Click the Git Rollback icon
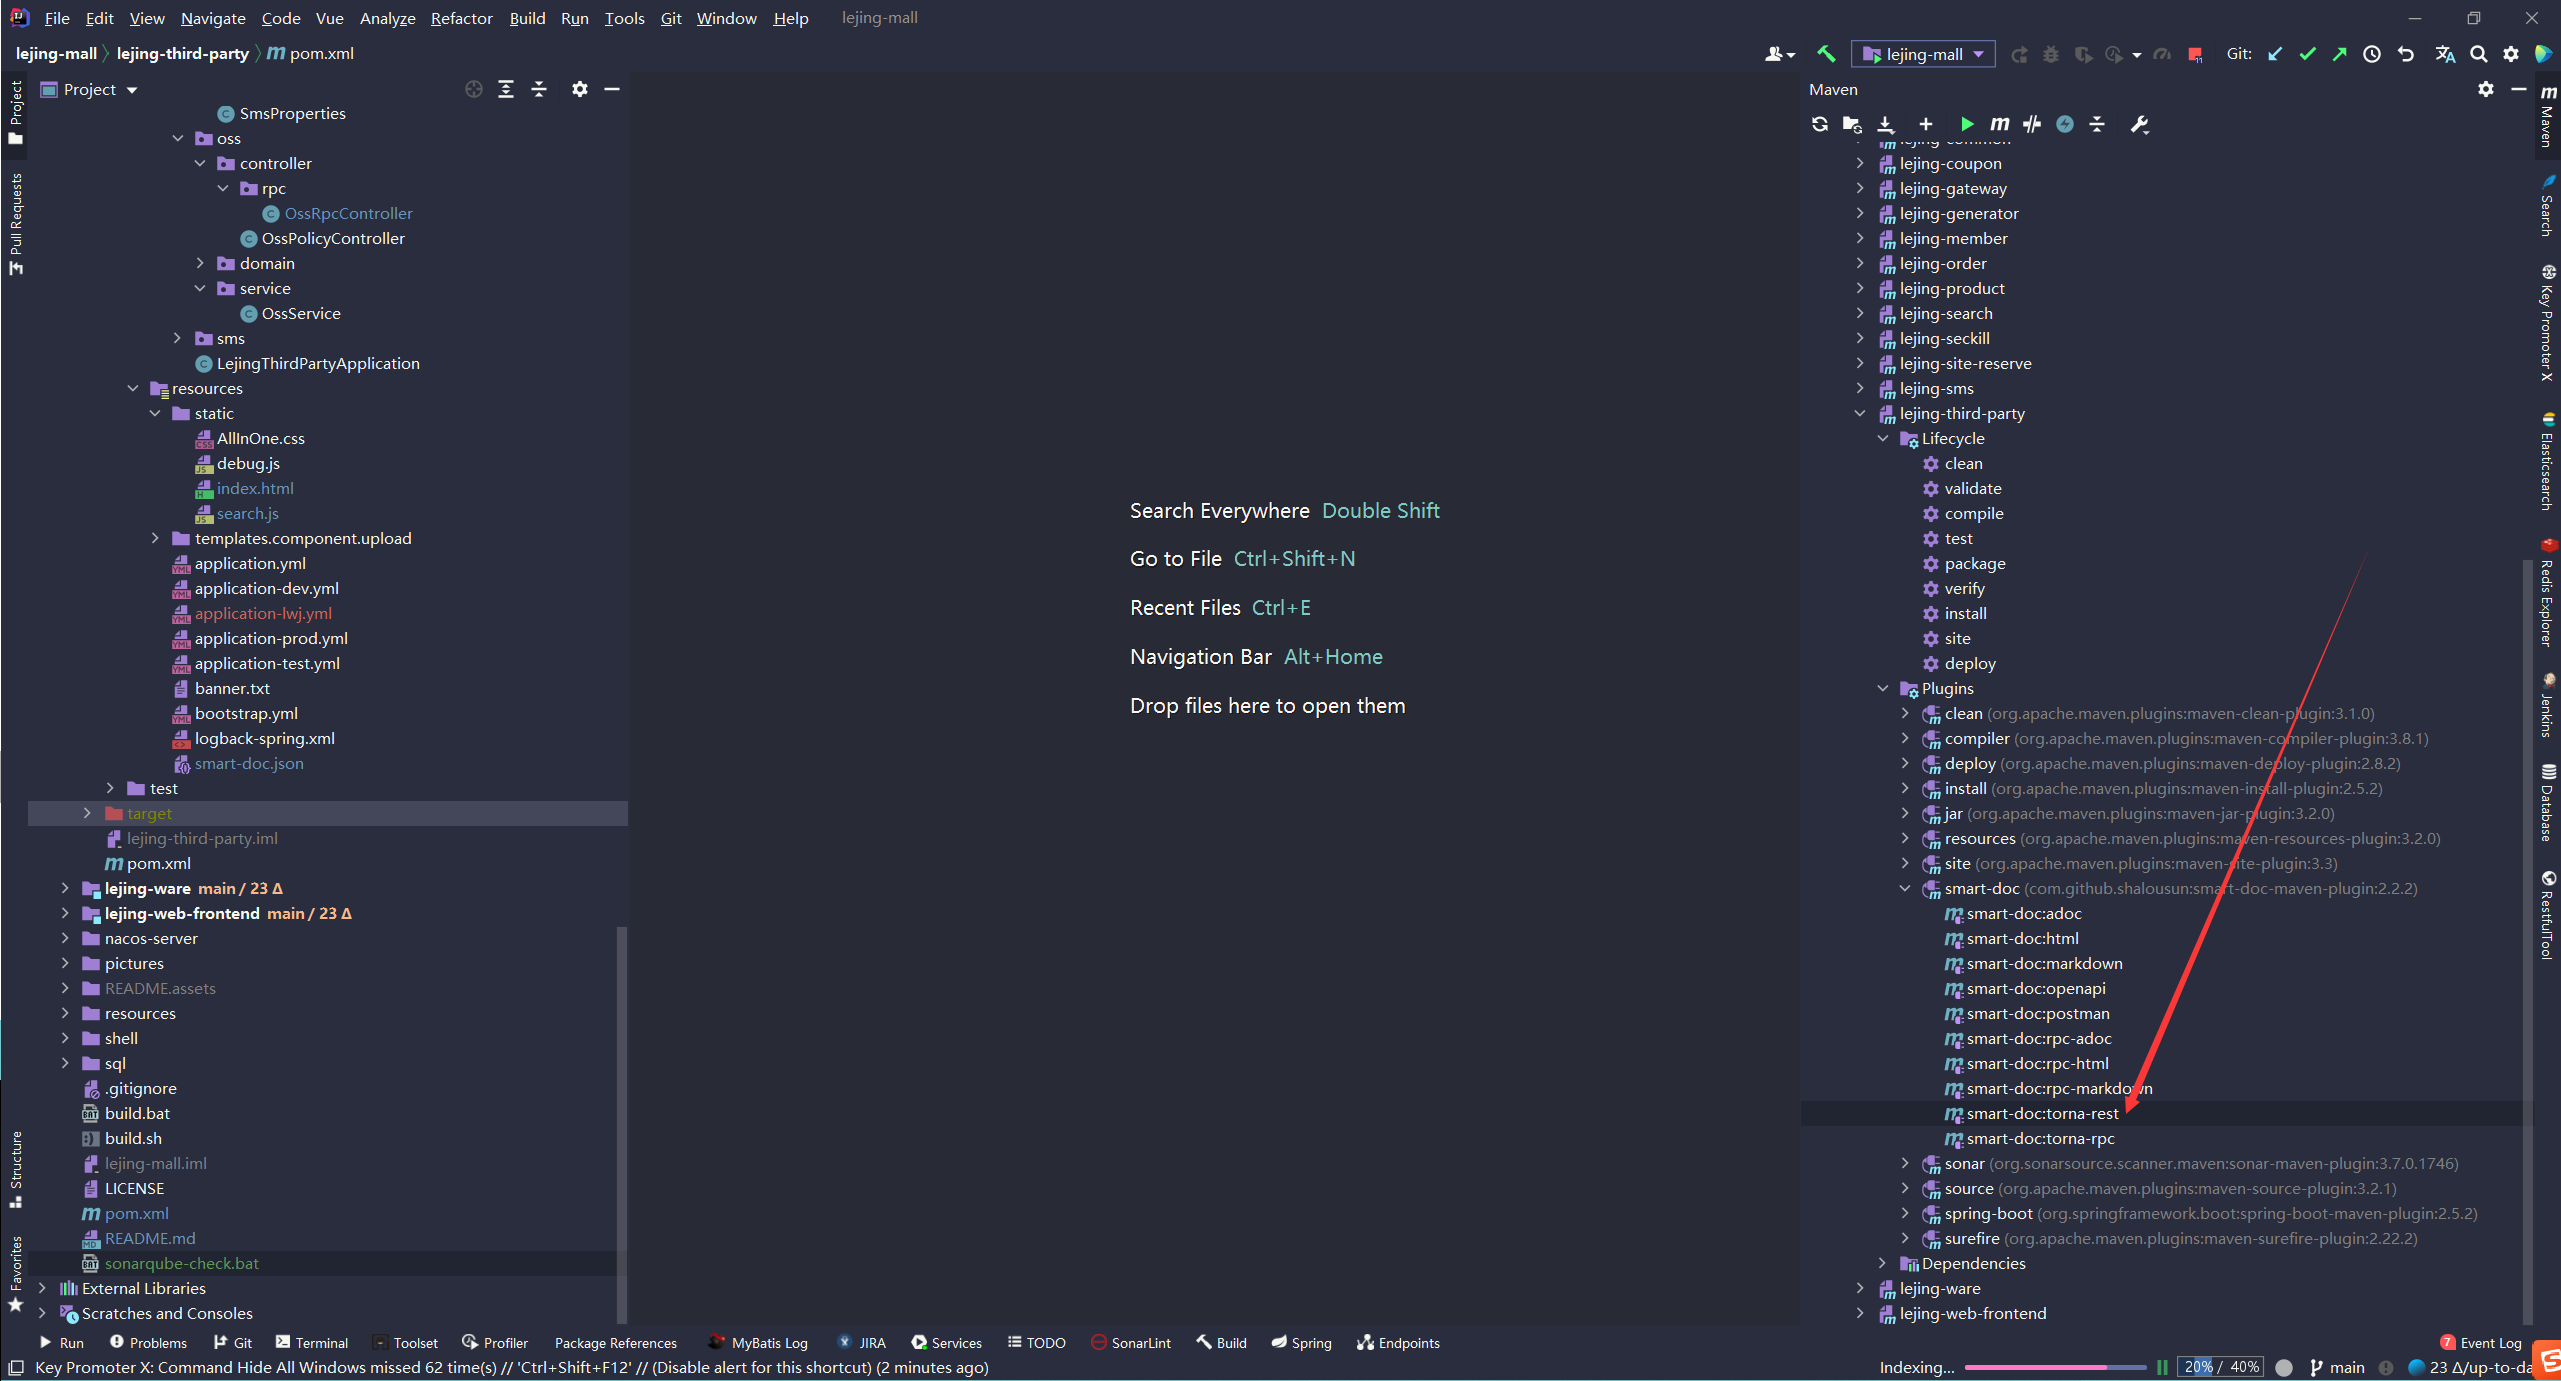This screenshot has height=1381, width=2561. point(2406,54)
